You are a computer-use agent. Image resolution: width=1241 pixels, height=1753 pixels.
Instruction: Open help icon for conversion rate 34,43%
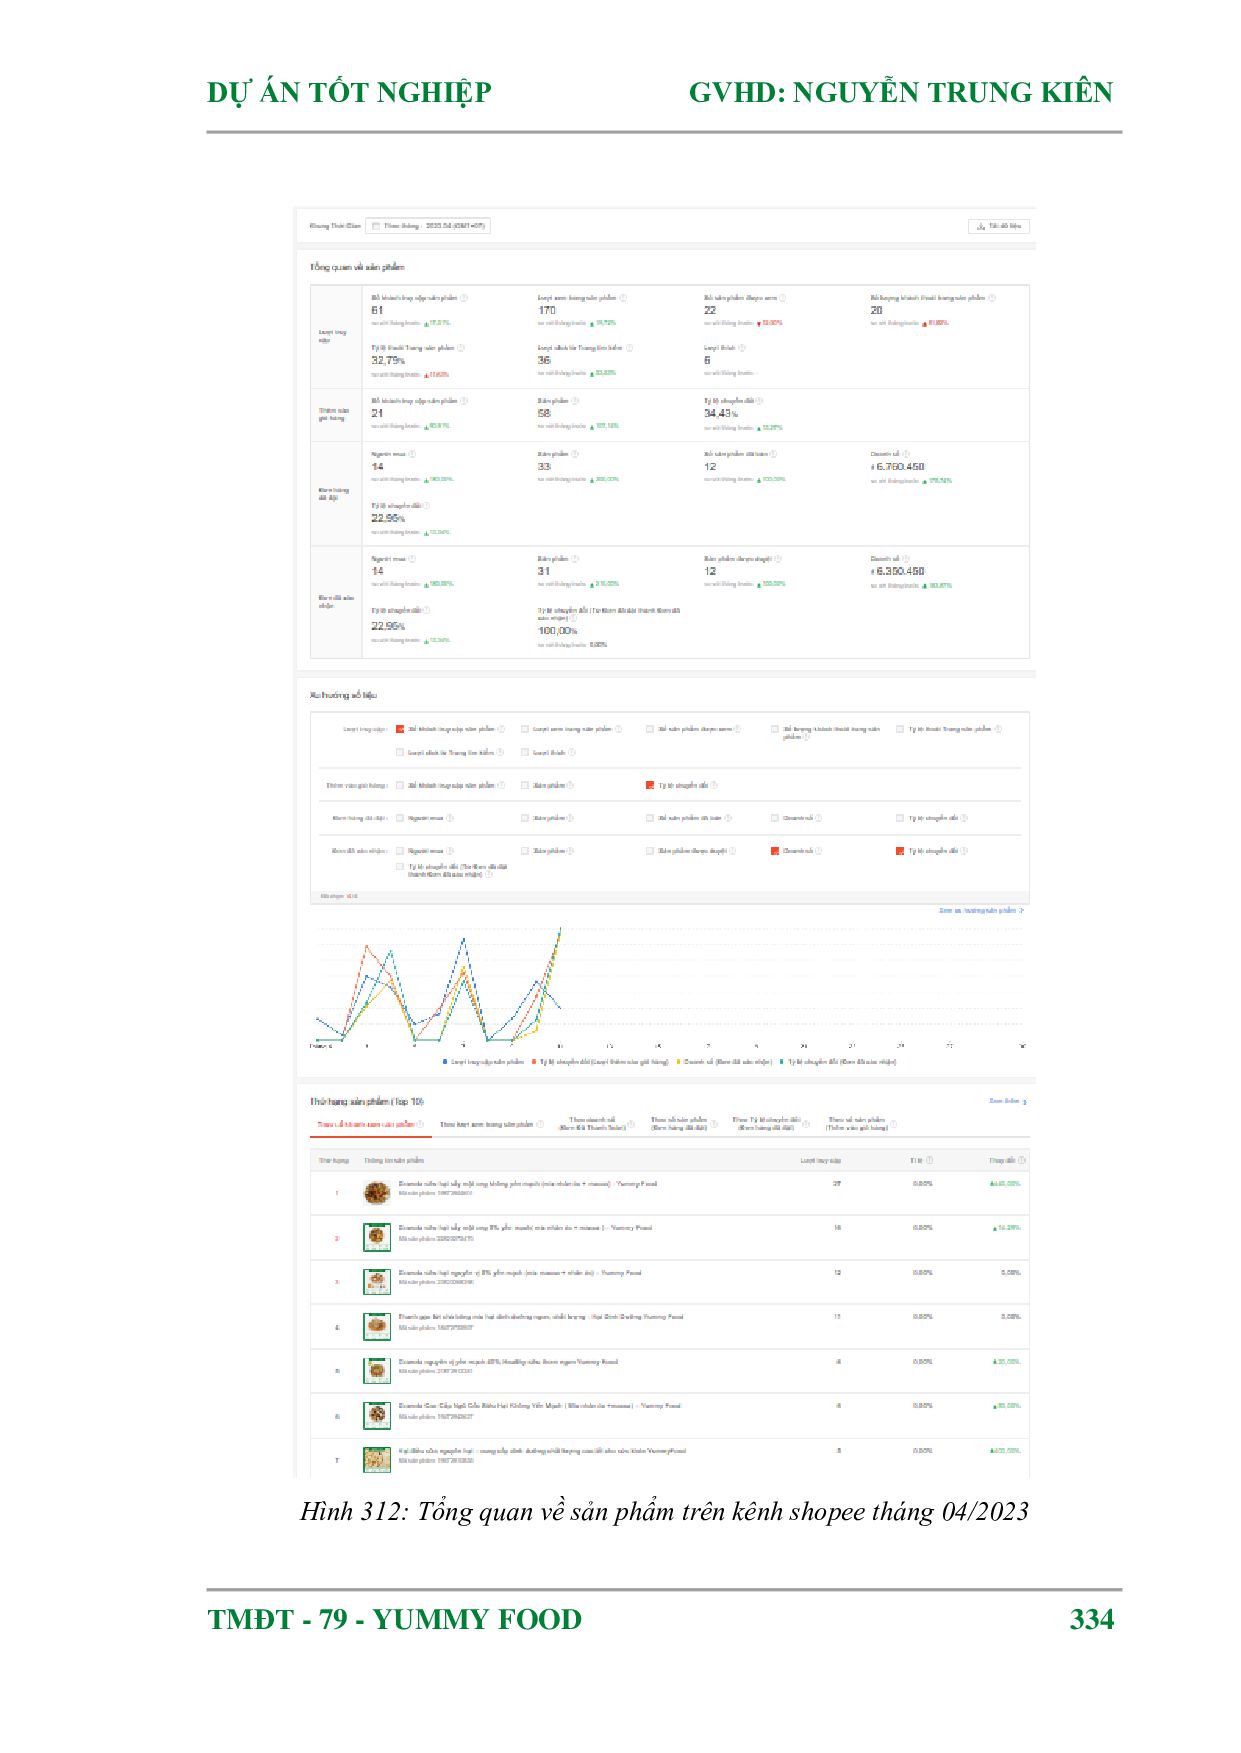point(759,401)
